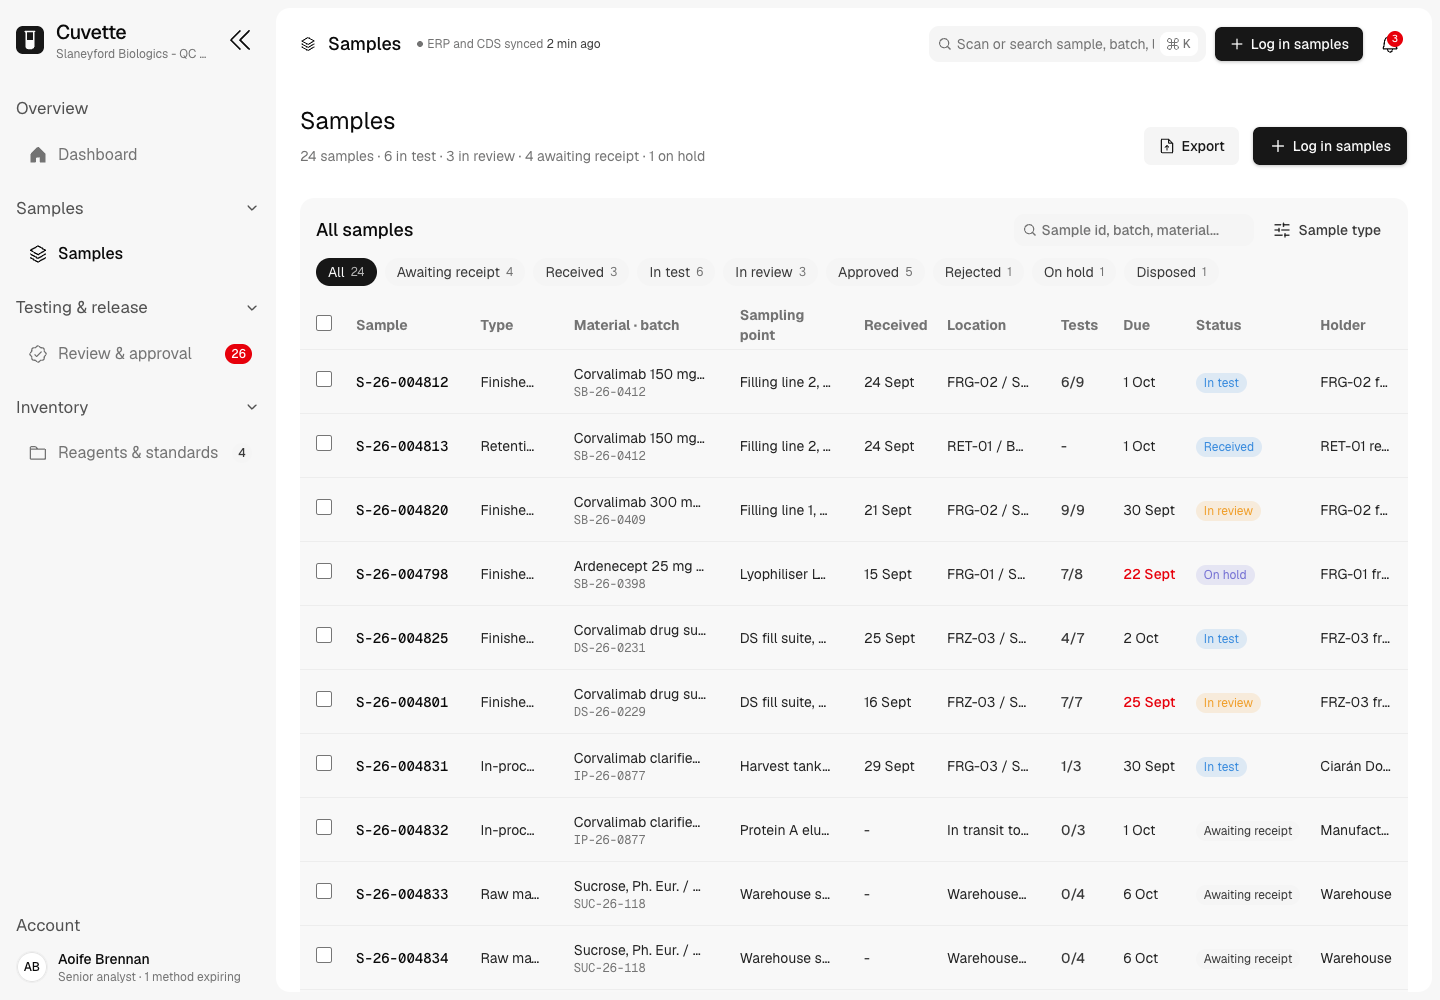Select the Awaiting receipt tab
The width and height of the screenshot is (1440, 1000).
click(x=455, y=272)
